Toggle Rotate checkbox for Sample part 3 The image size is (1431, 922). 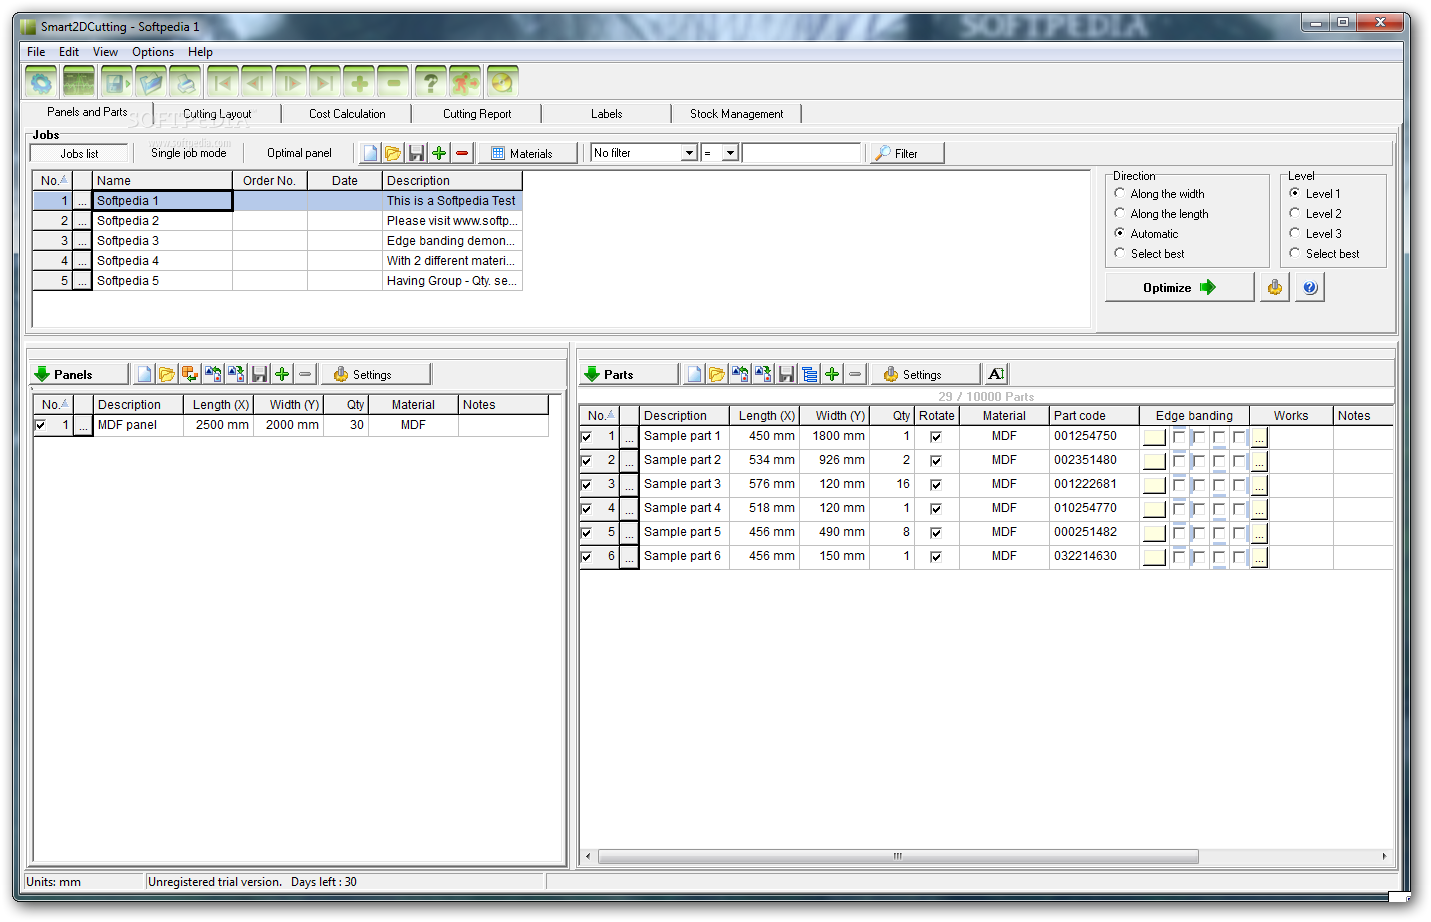[936, 485]
